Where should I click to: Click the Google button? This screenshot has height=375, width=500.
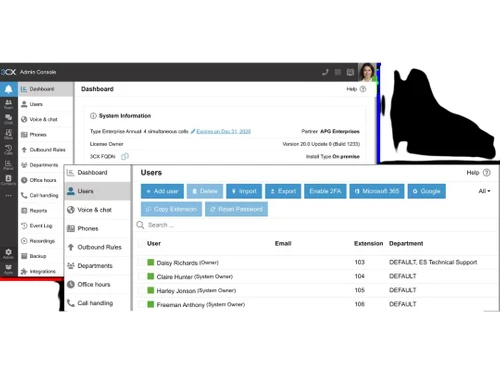click(427, 191)
